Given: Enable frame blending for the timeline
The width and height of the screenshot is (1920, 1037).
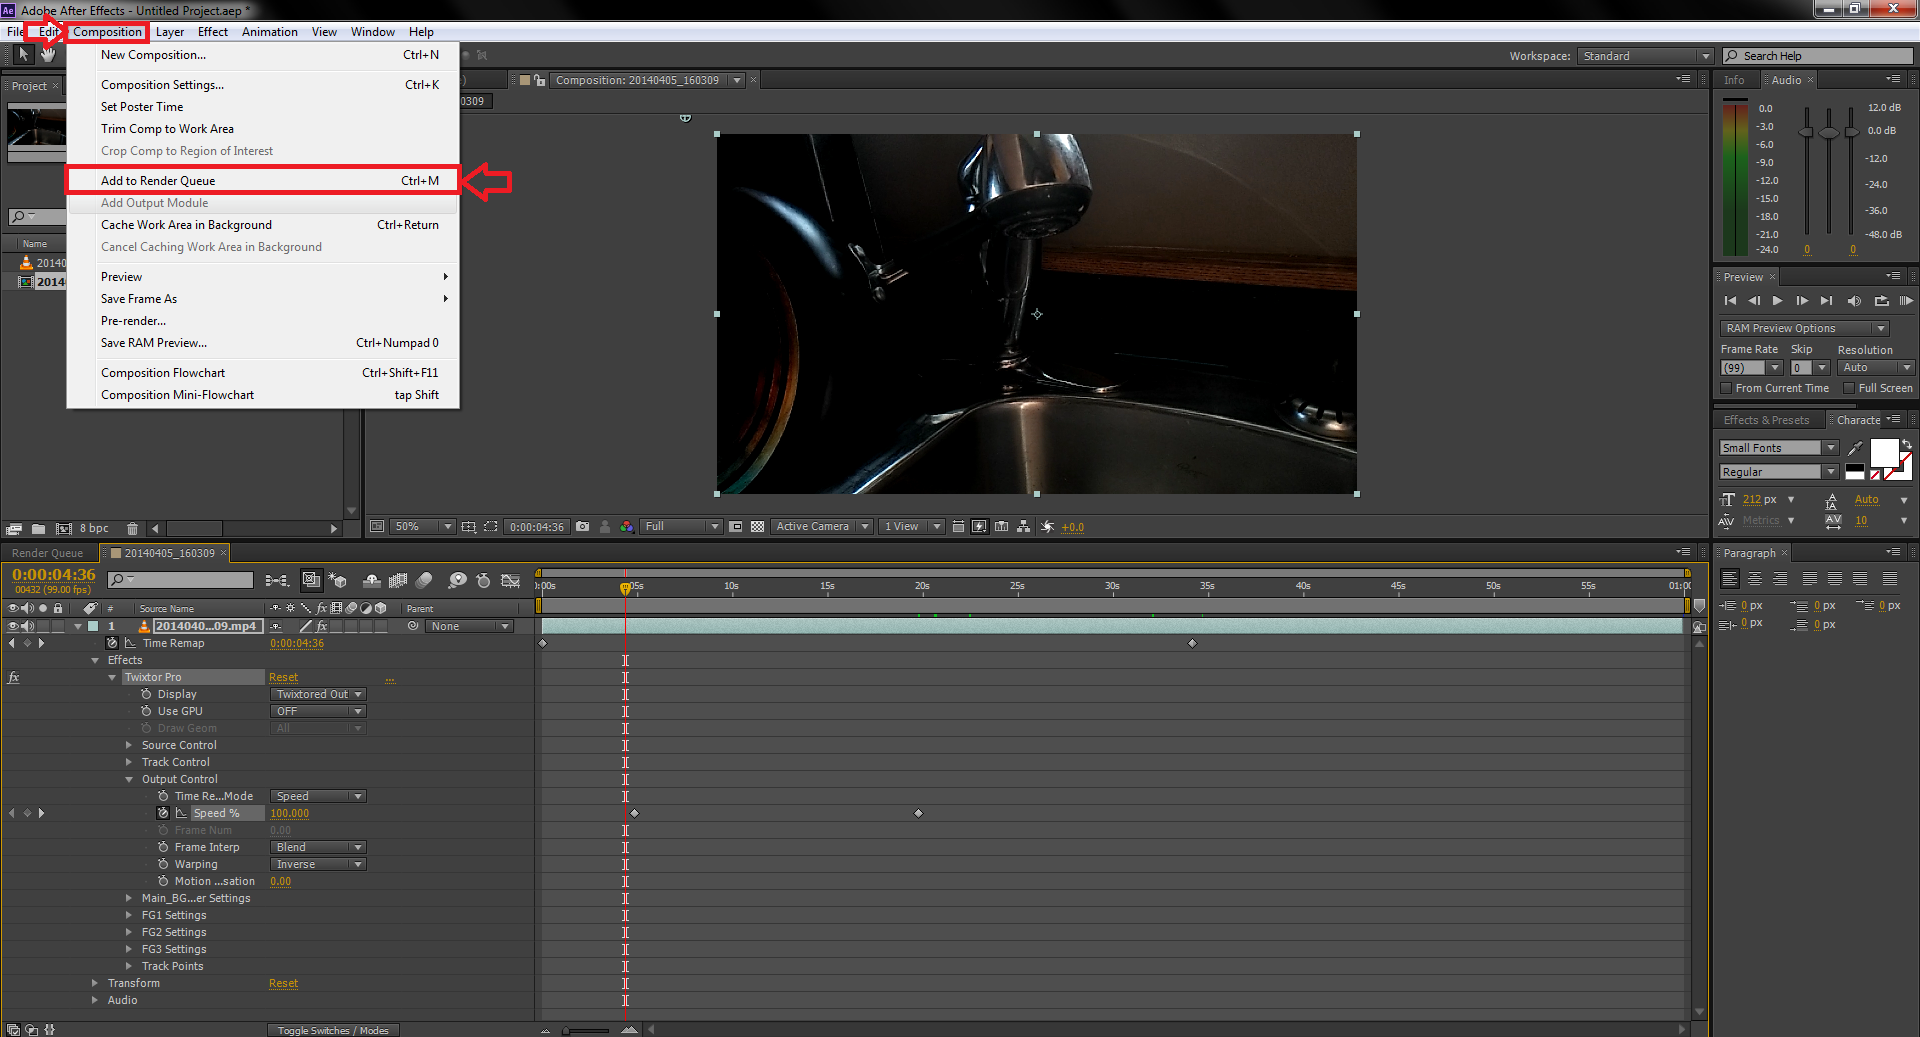Looking at the screenshot, I should [x=398, y=580].
